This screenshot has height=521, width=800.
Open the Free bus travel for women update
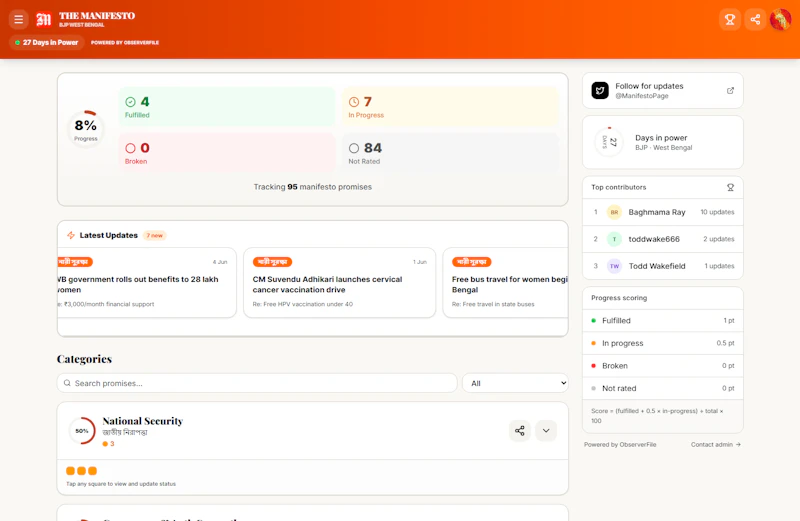[506, 283]
